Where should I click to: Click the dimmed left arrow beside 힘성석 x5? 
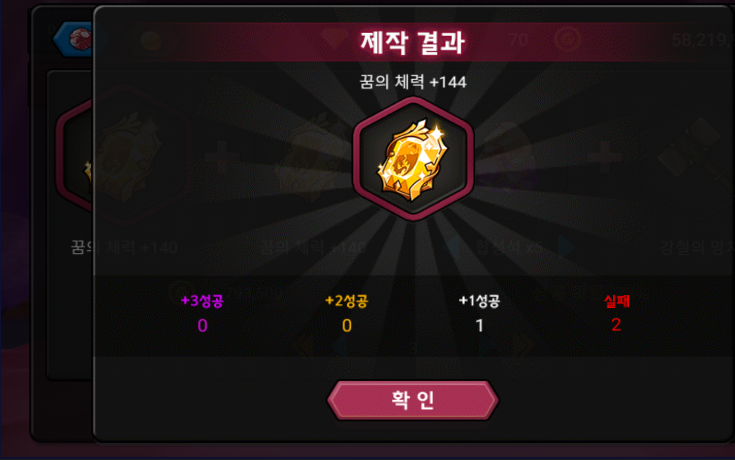tap(453, 248)
